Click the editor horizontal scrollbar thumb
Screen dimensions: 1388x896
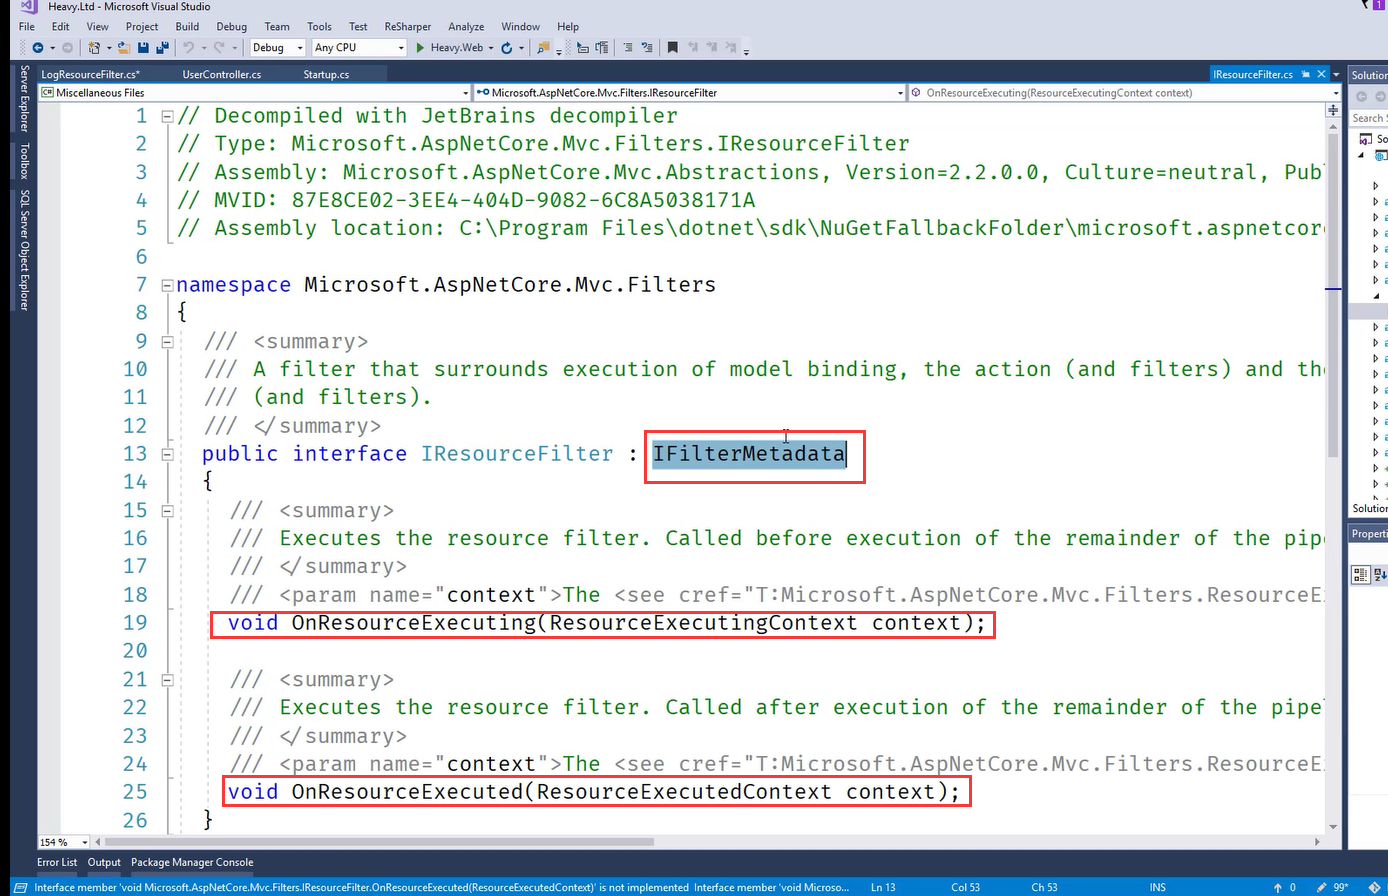click(x=380, y=842)
